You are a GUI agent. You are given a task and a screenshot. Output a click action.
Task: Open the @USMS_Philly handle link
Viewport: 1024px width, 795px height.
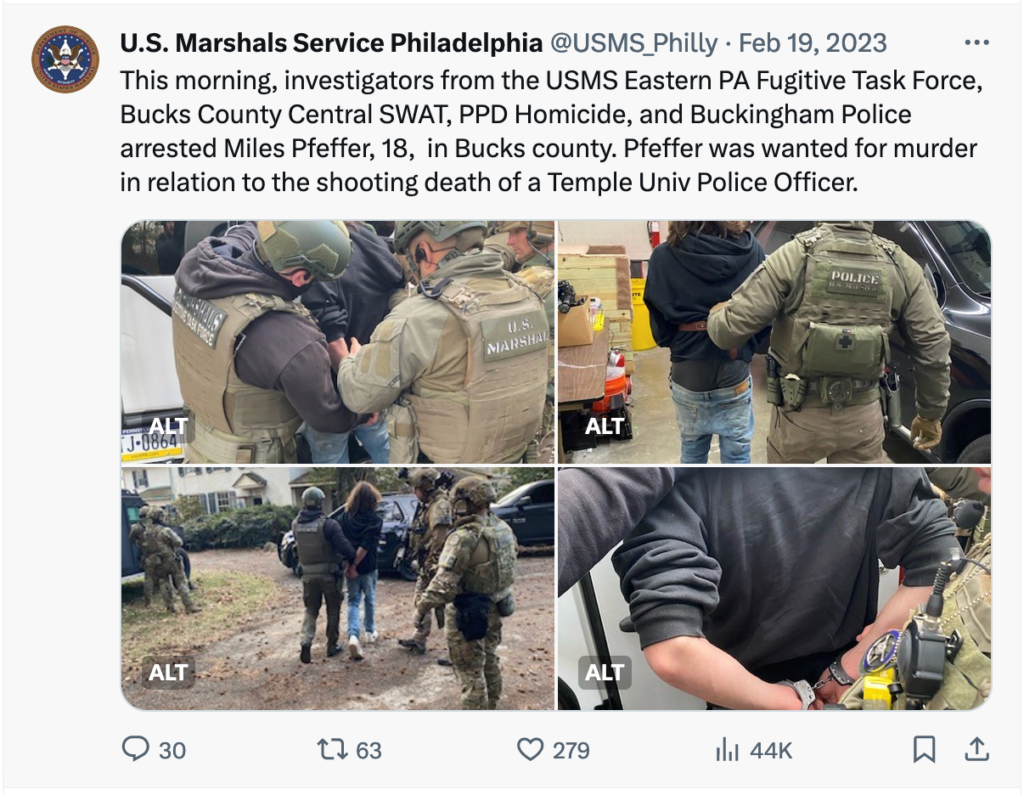point(633,43)
